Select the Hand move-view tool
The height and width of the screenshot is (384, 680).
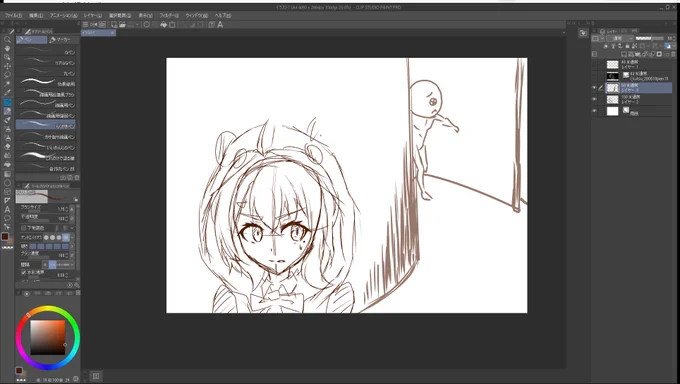click(7, 48)
